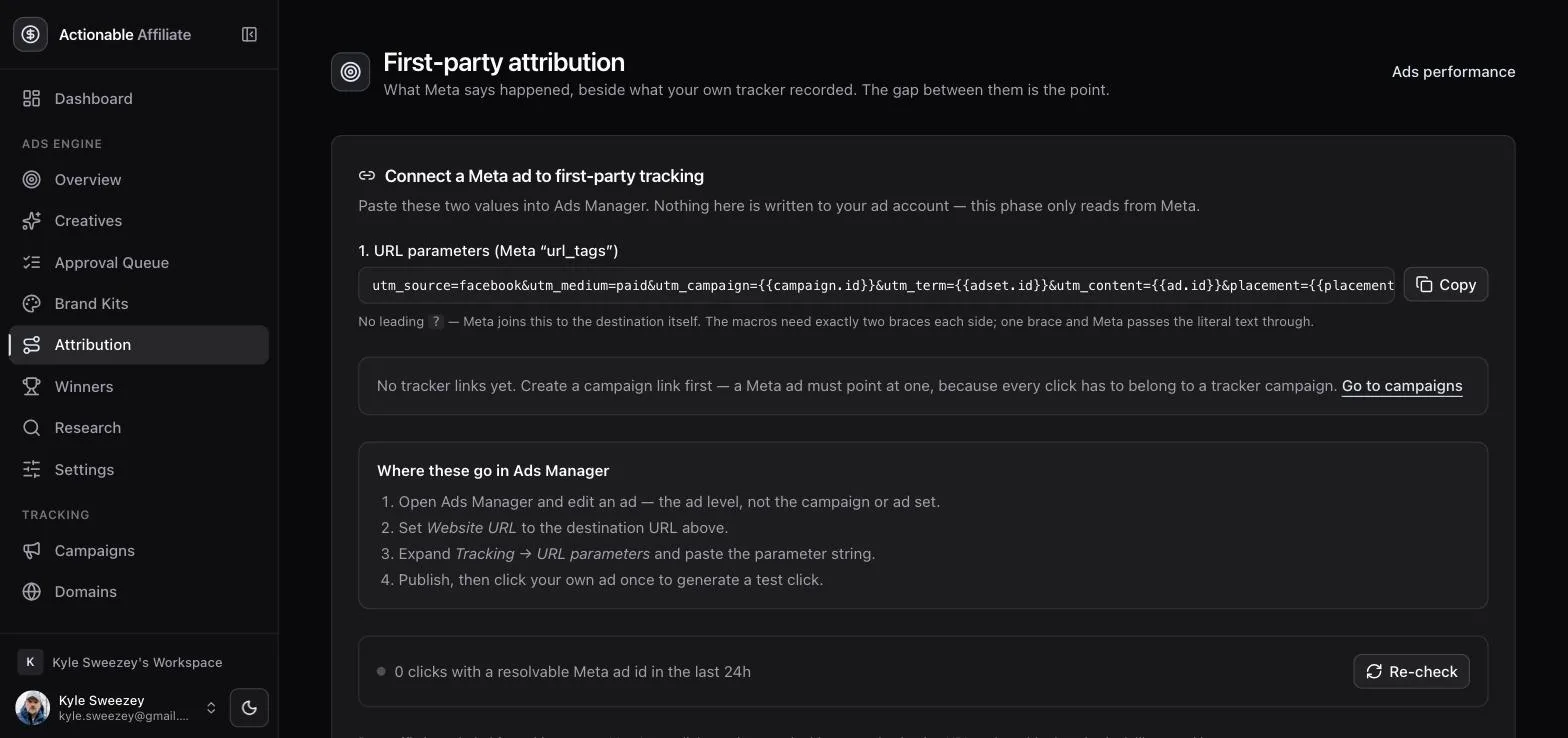The width and height of the screenshot is (1568, 738).
Task: Open the Dashboard page
Action: pyautogui.click(x=139, y=98)
